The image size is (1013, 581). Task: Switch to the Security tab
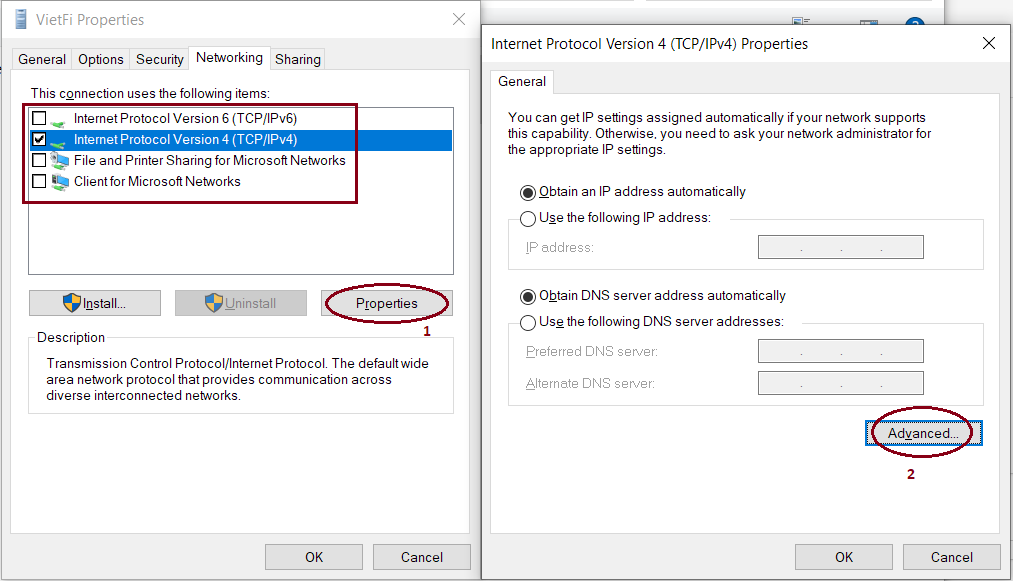[x=160, y=59]
